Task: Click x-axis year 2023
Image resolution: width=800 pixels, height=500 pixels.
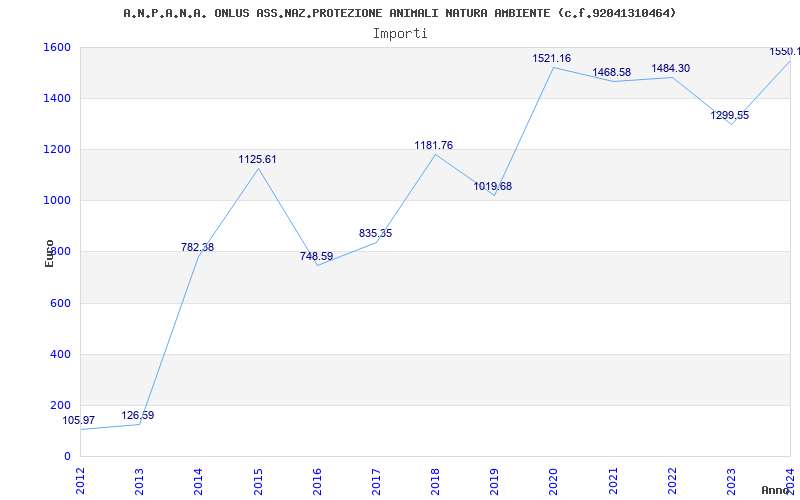Action: coord(732,481)
